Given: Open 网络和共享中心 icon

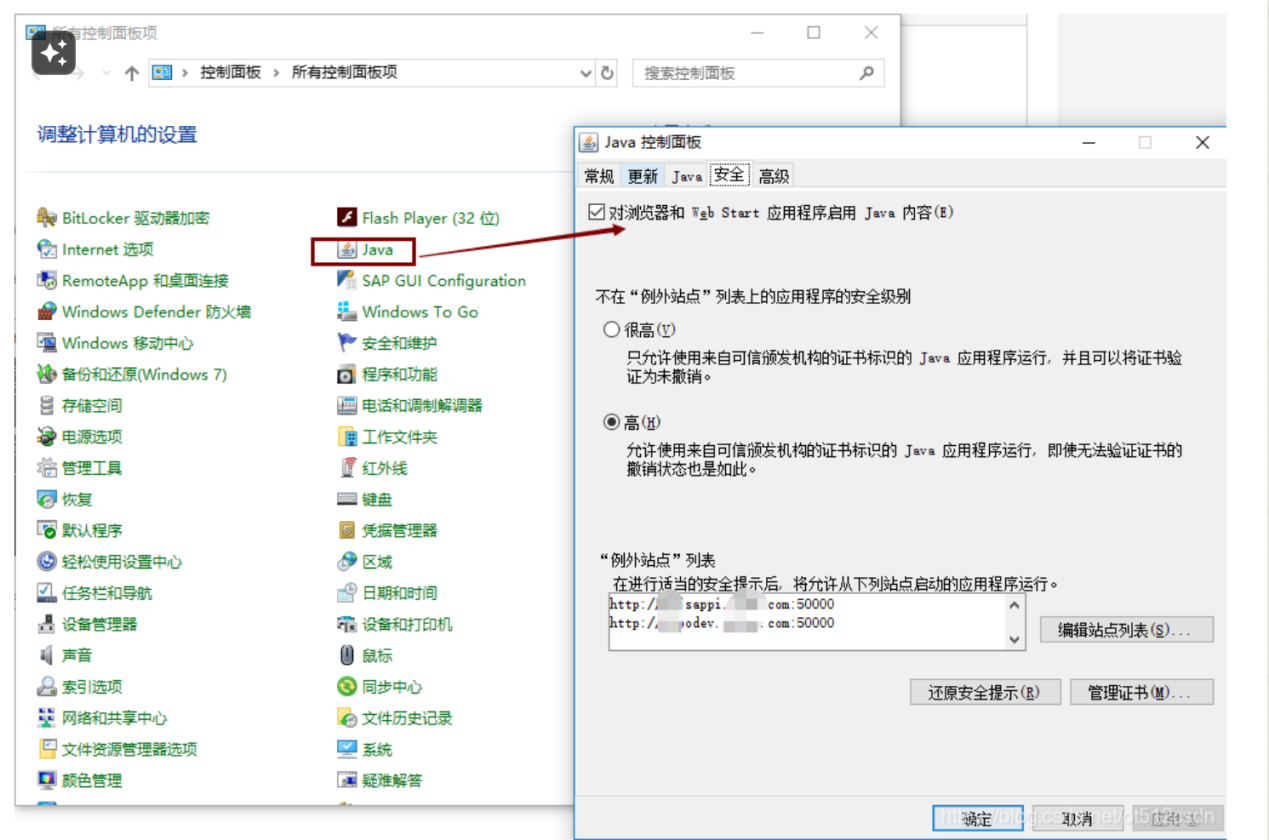Looking at the screenshot, I should [46, 717].
